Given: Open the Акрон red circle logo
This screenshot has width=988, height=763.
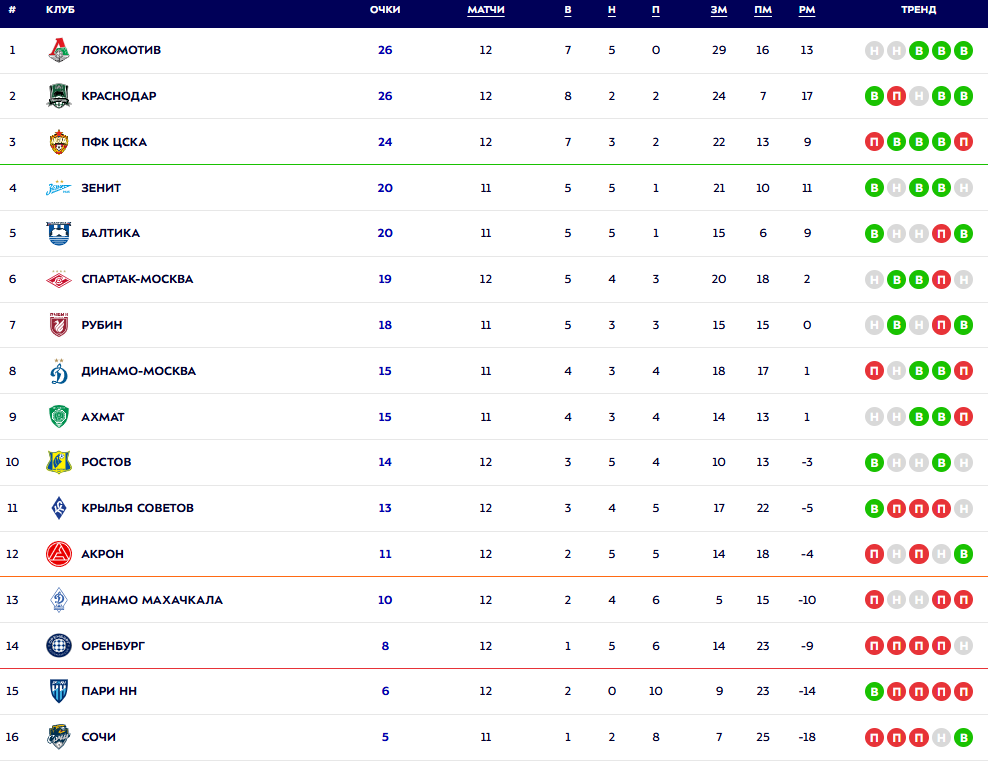Looking at the screenshot, I should pos(60,554).
